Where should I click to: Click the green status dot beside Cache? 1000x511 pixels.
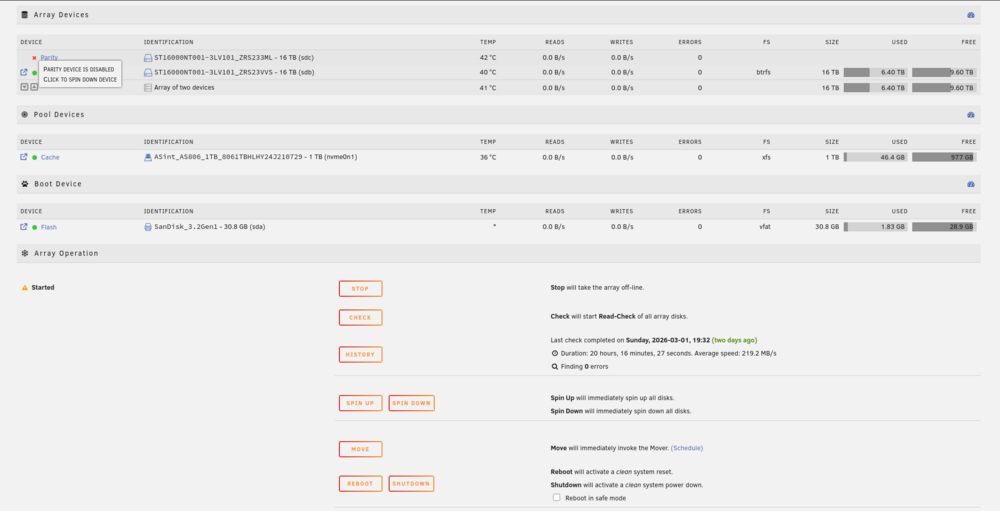pos(34,158)
